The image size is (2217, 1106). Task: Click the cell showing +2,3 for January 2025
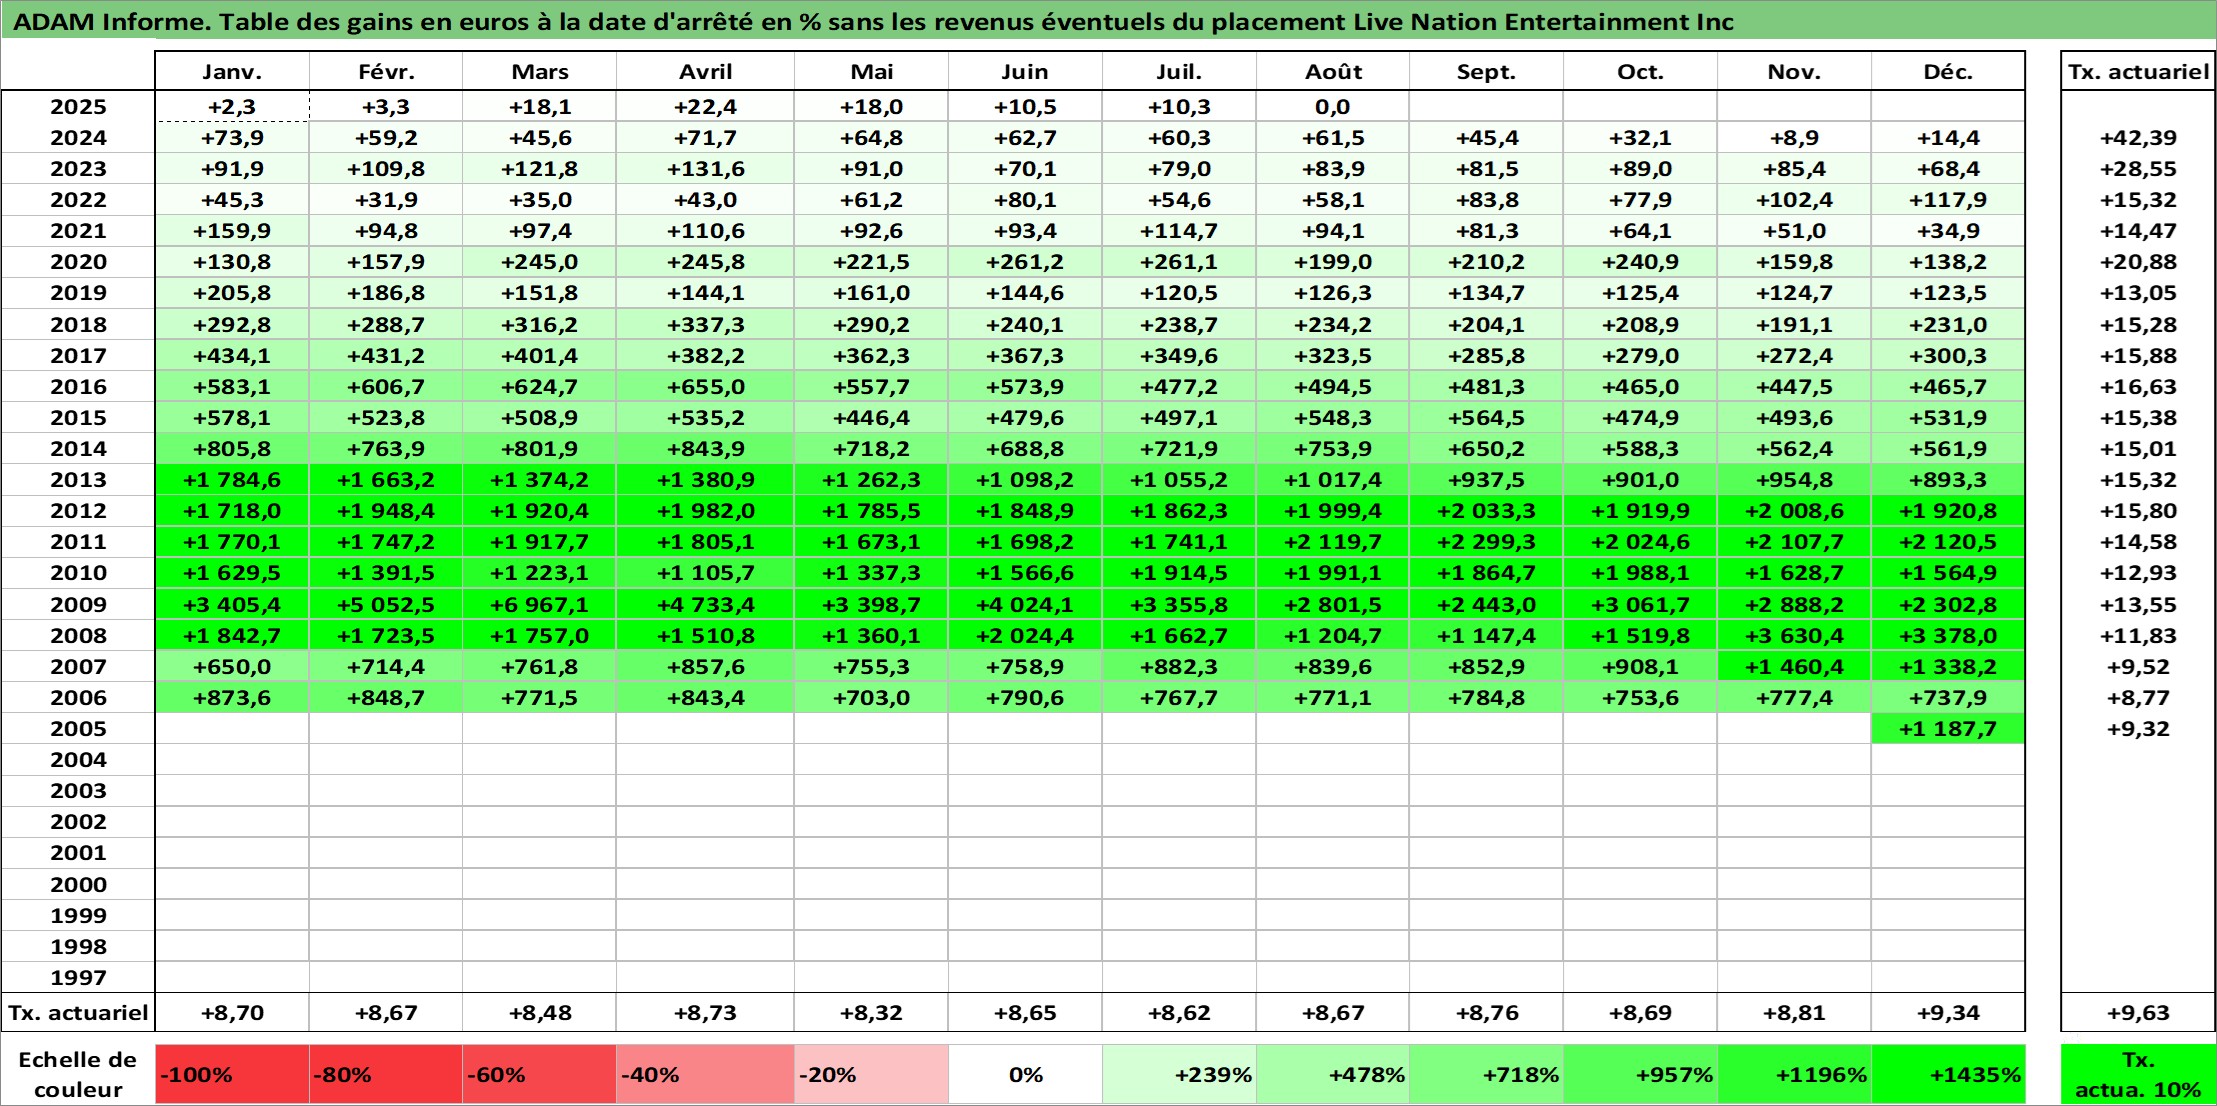[x=232, y=107]
